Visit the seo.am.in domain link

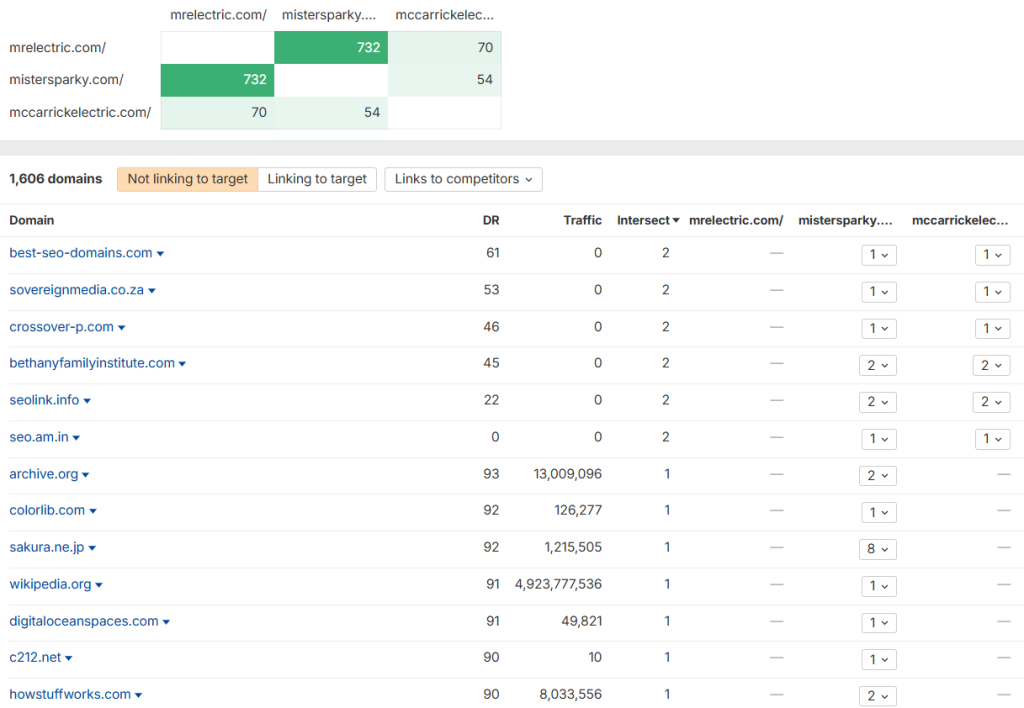(38, 437)
